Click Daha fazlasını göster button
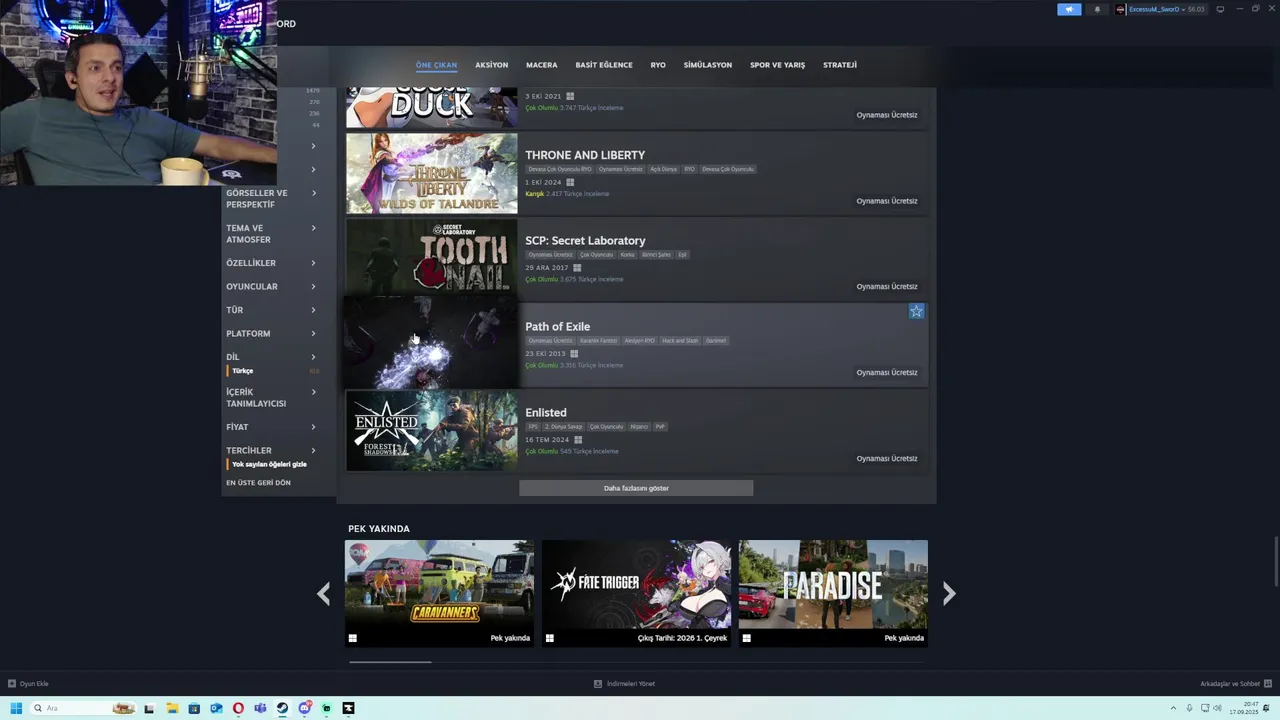The height and width of the screenshot is (720, 1280). click(636, 488)
